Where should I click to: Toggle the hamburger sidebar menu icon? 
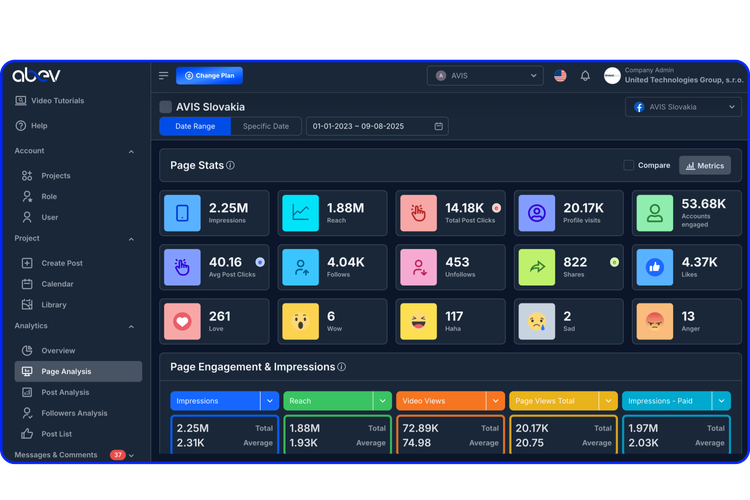click(164, 76)
